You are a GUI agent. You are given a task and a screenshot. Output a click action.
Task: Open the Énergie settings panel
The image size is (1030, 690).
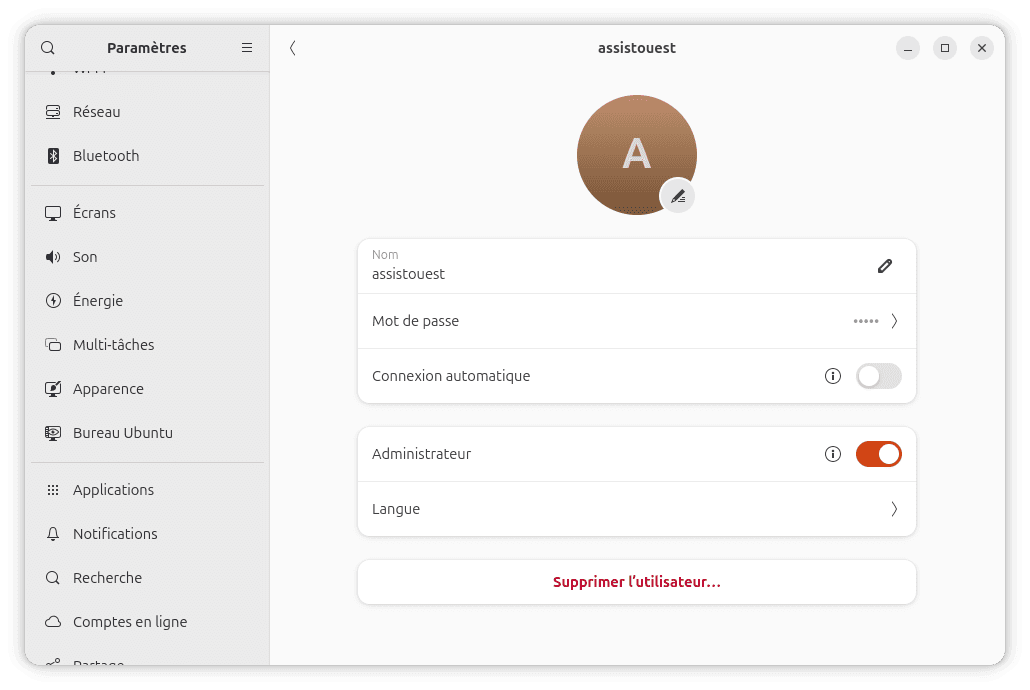click(147, 301)
